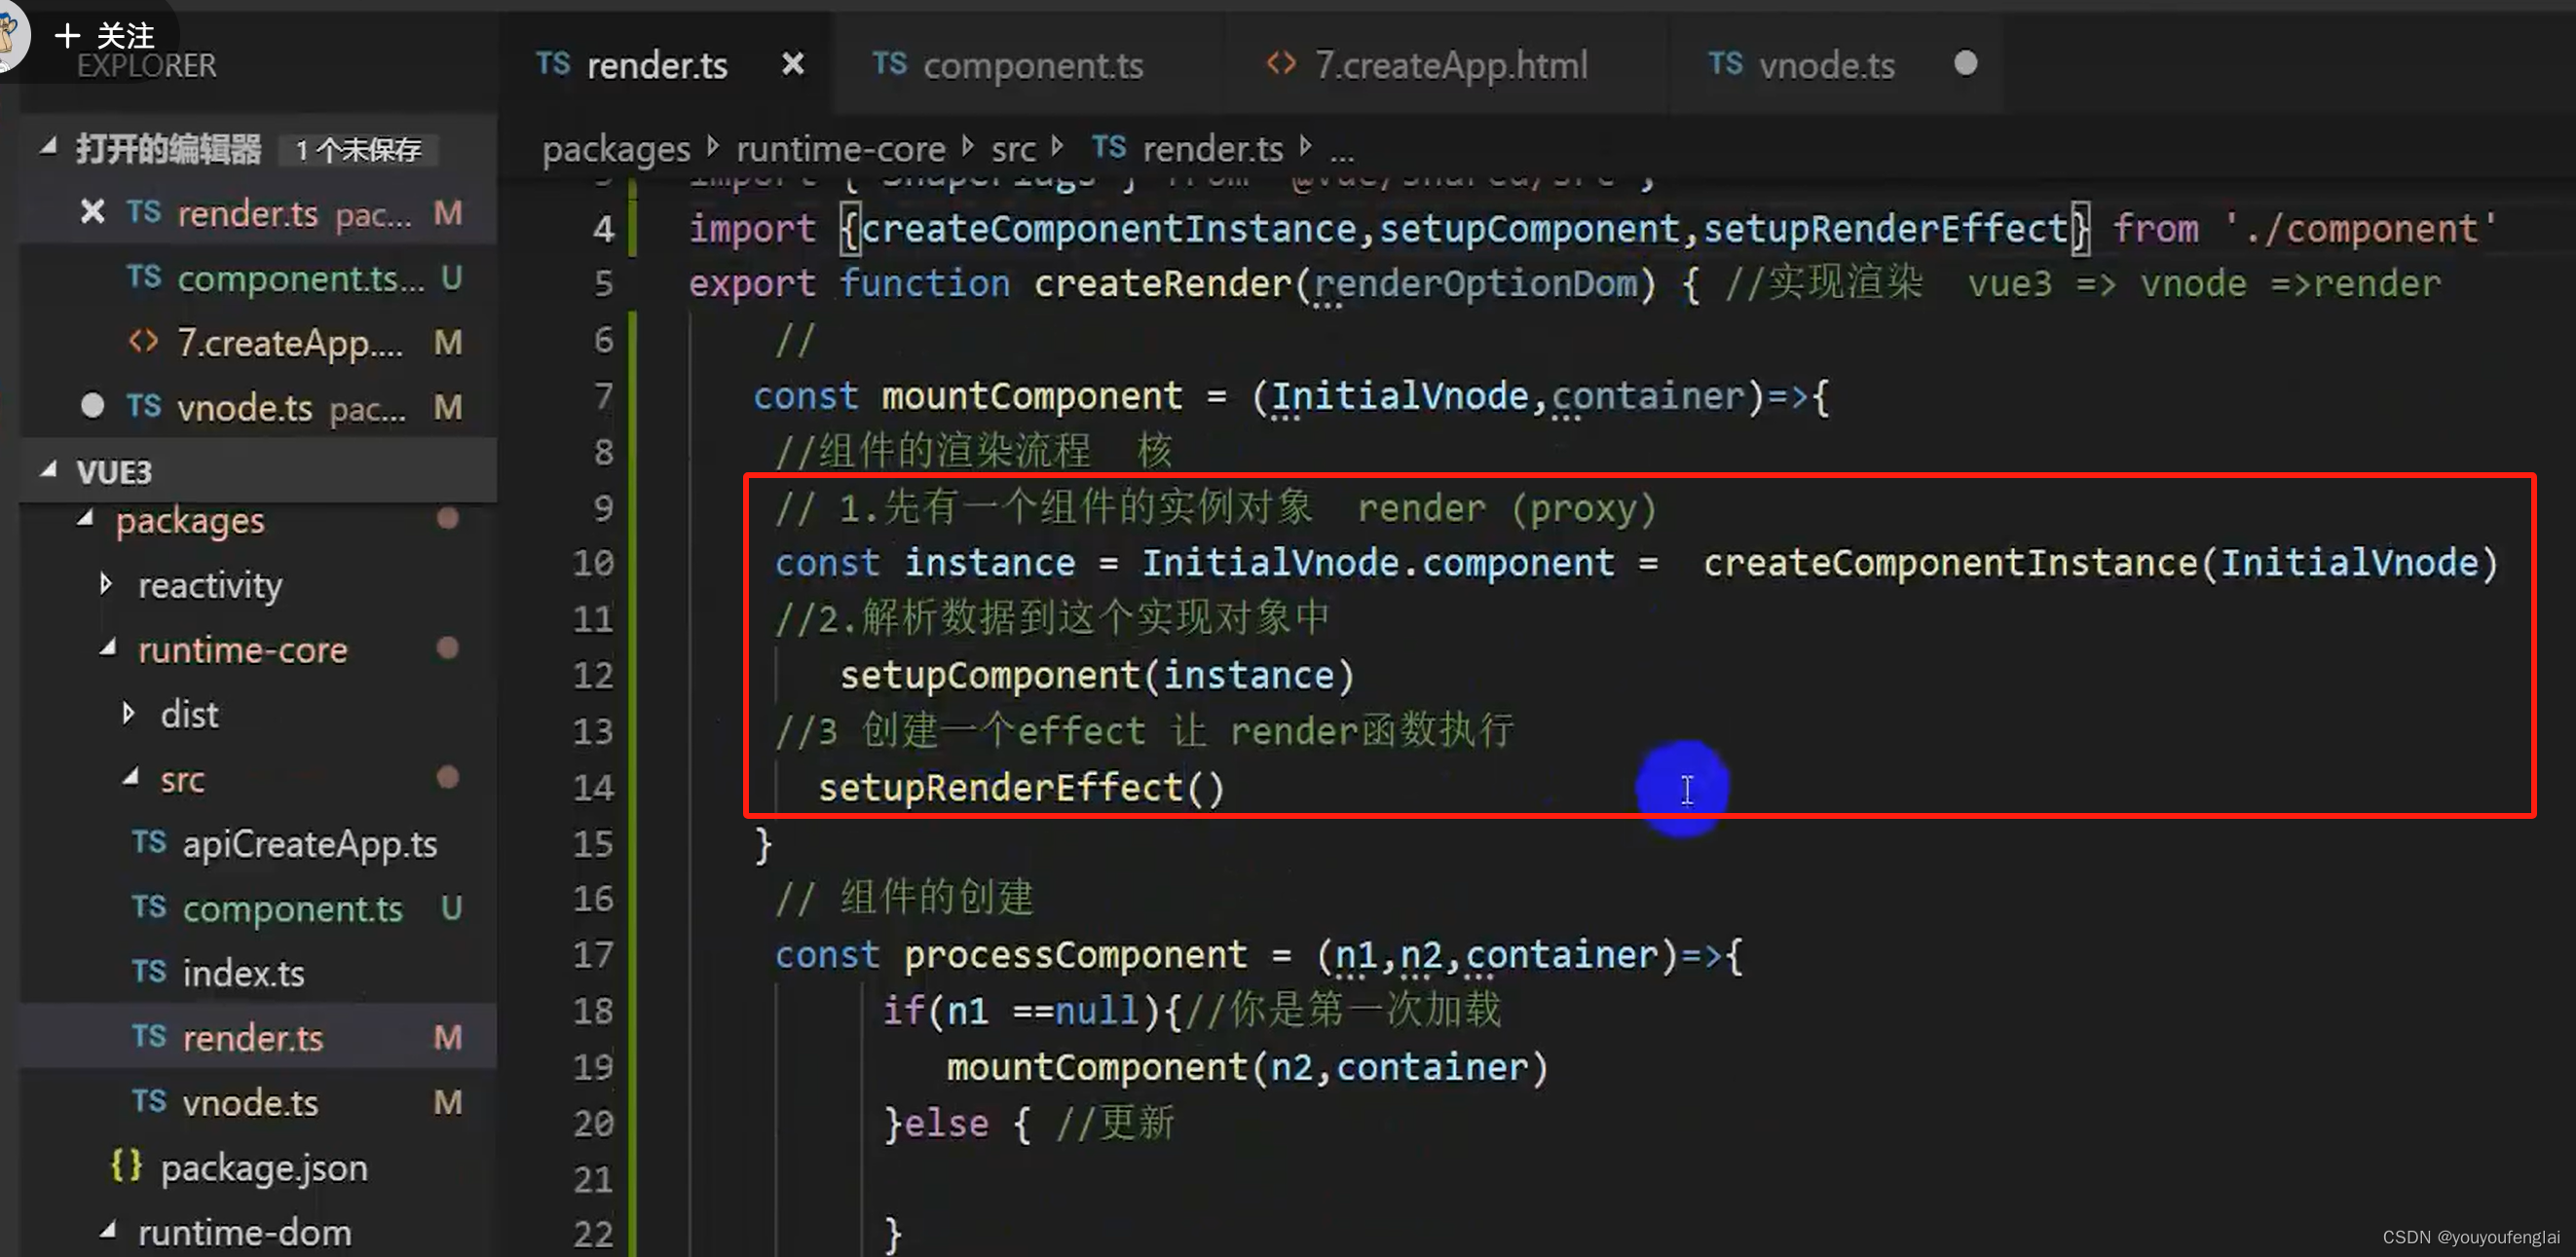Expand the reactivity folder

pos(106,584)
